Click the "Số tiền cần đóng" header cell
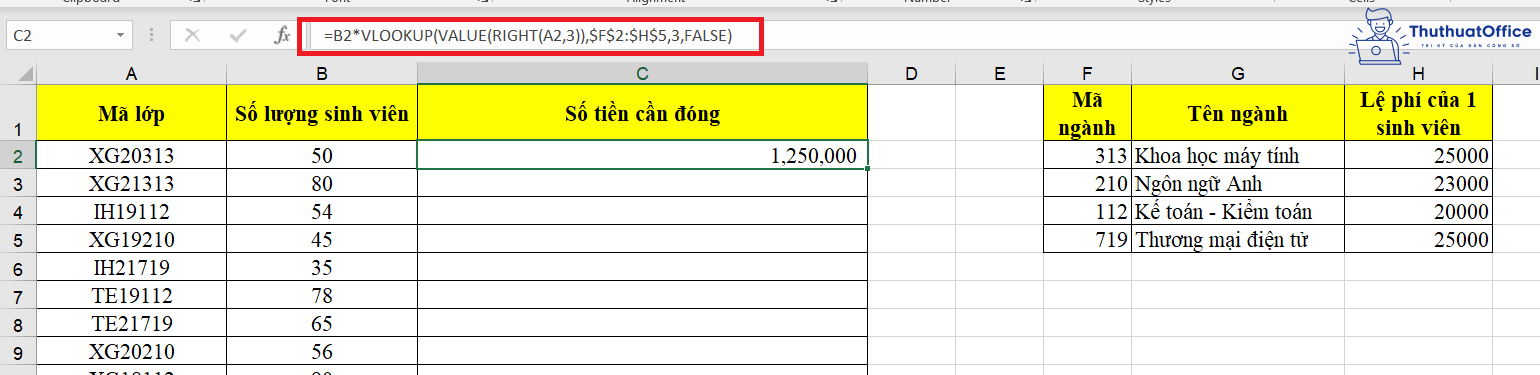The height and width of the screenshot is (375, 1540). coord(642,113)
